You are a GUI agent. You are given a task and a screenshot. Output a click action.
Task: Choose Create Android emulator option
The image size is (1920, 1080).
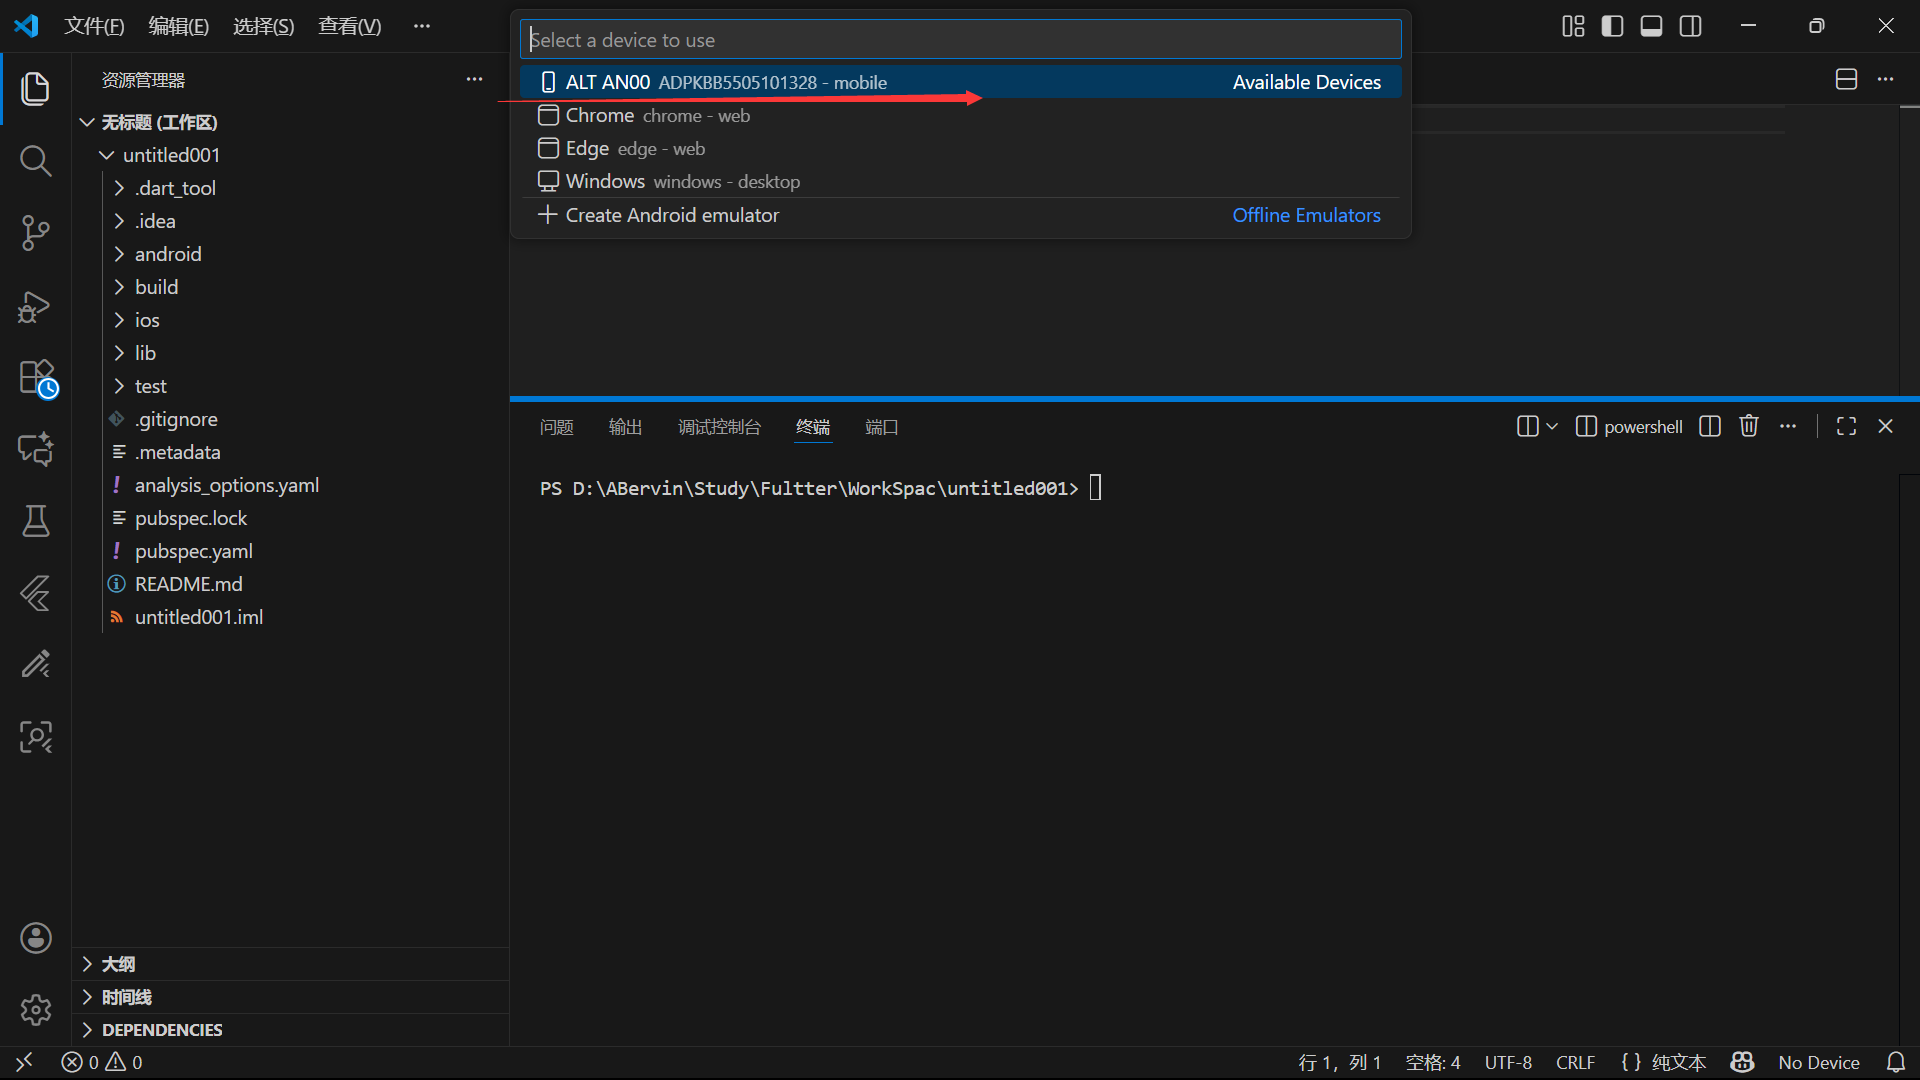click(x=672, y=215)
